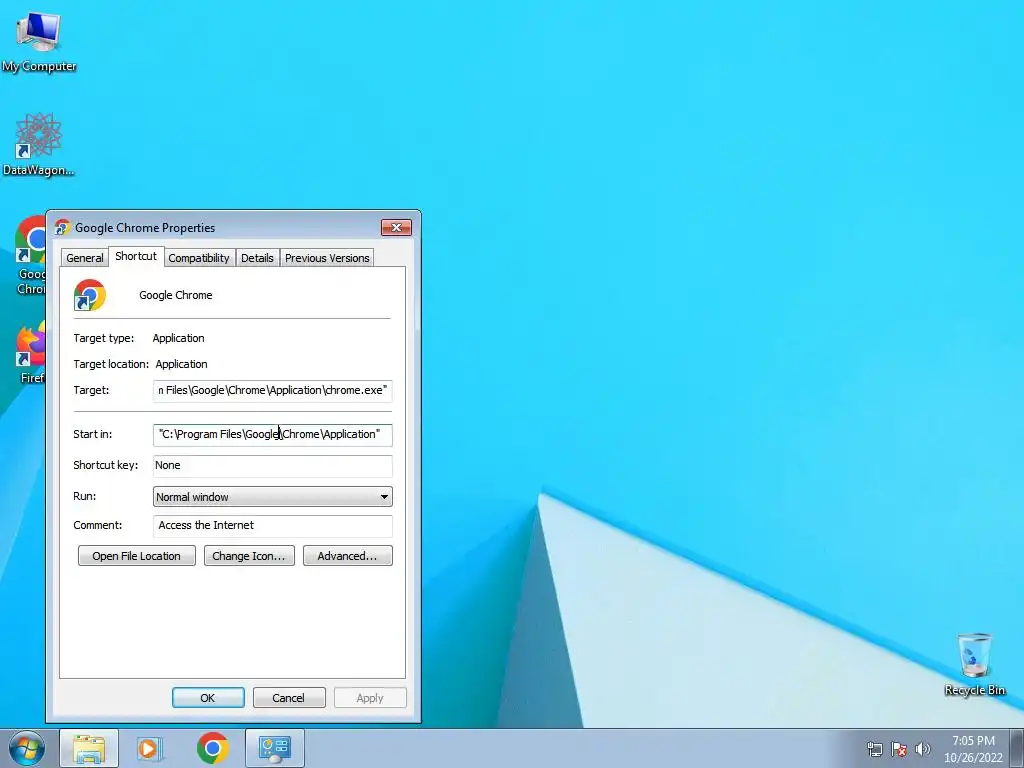The image size is (1024, 768).
Task: Click the Chrome shortcut icon in Properties
Action: 89,295
